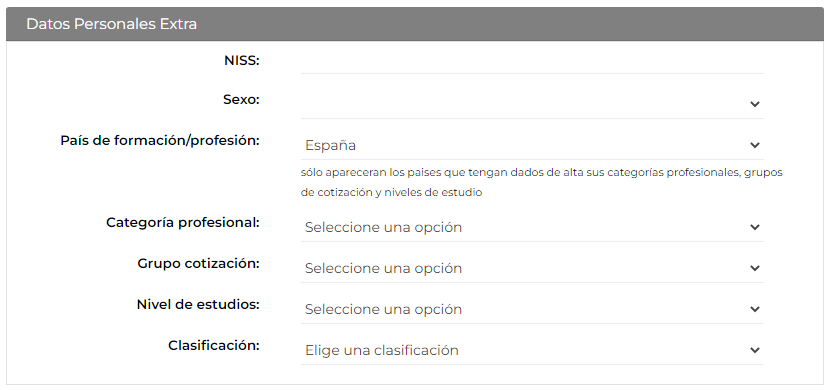Expand the Grupo cotización 'Seleccione una opción' dropdown

532,268
